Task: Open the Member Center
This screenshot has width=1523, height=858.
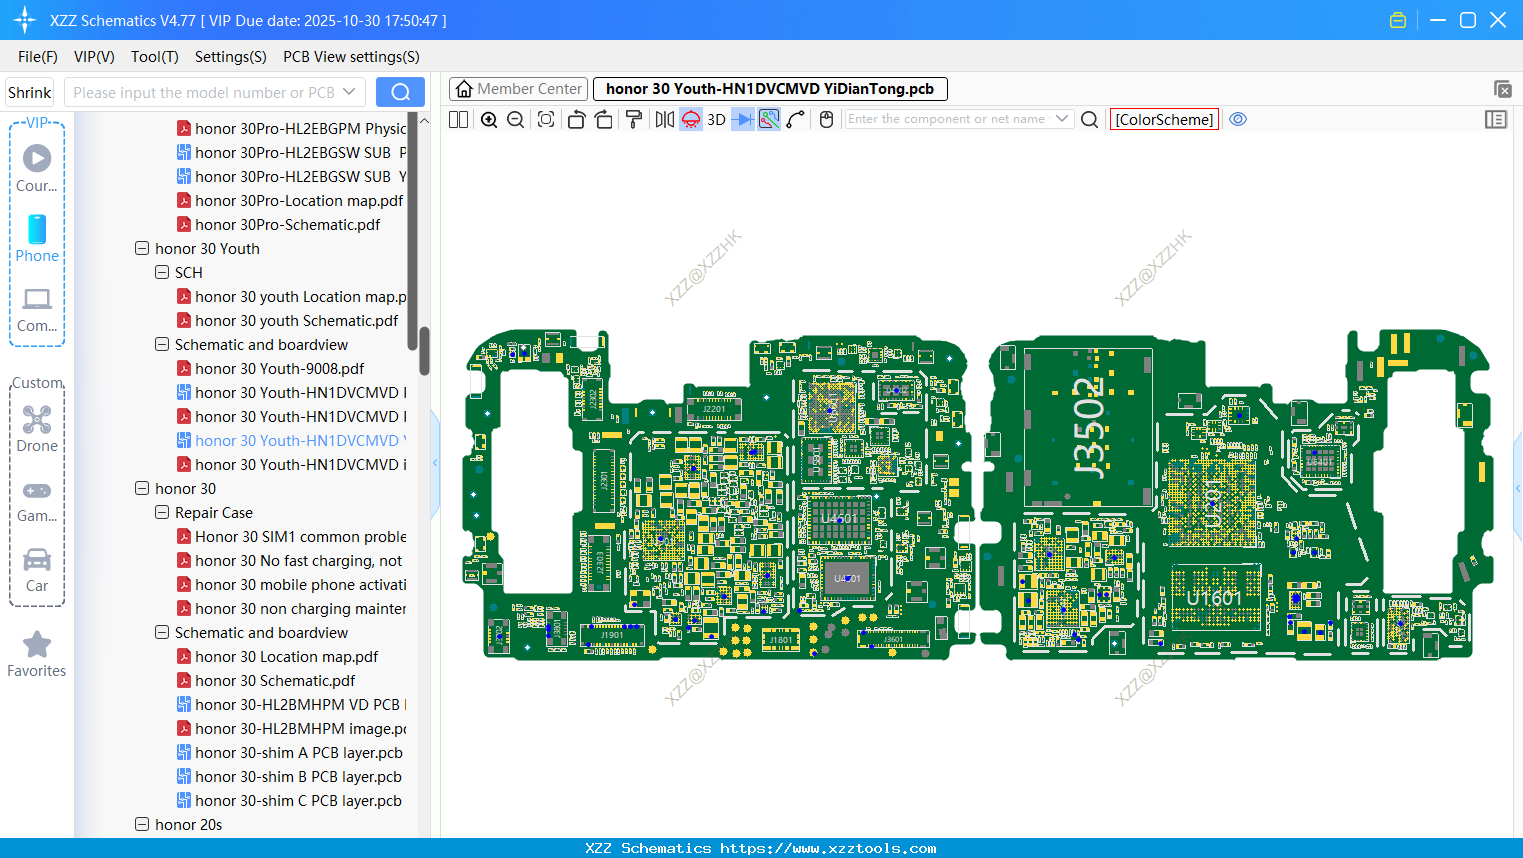Action: [x=518, y=89]
